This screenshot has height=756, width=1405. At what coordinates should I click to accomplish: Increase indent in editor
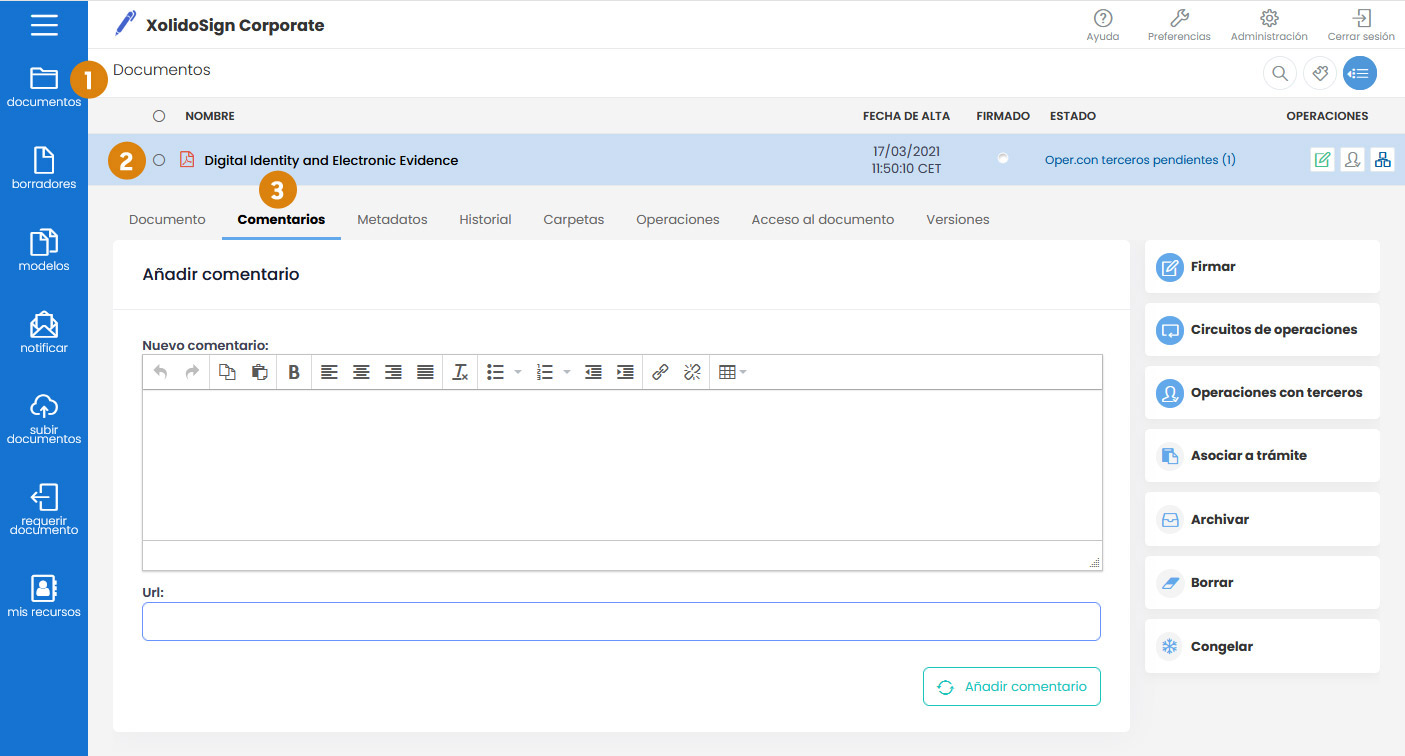pos(625,372)
